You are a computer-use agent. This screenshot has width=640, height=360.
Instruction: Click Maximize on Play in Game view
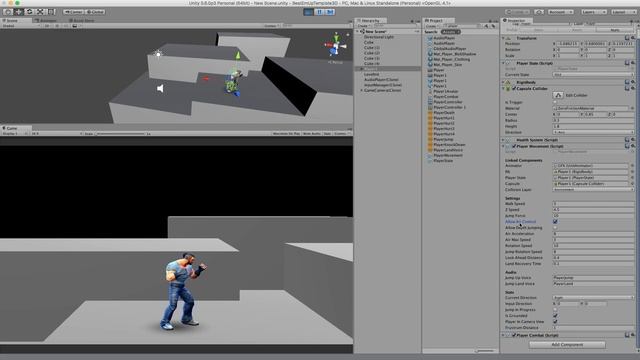286,133
